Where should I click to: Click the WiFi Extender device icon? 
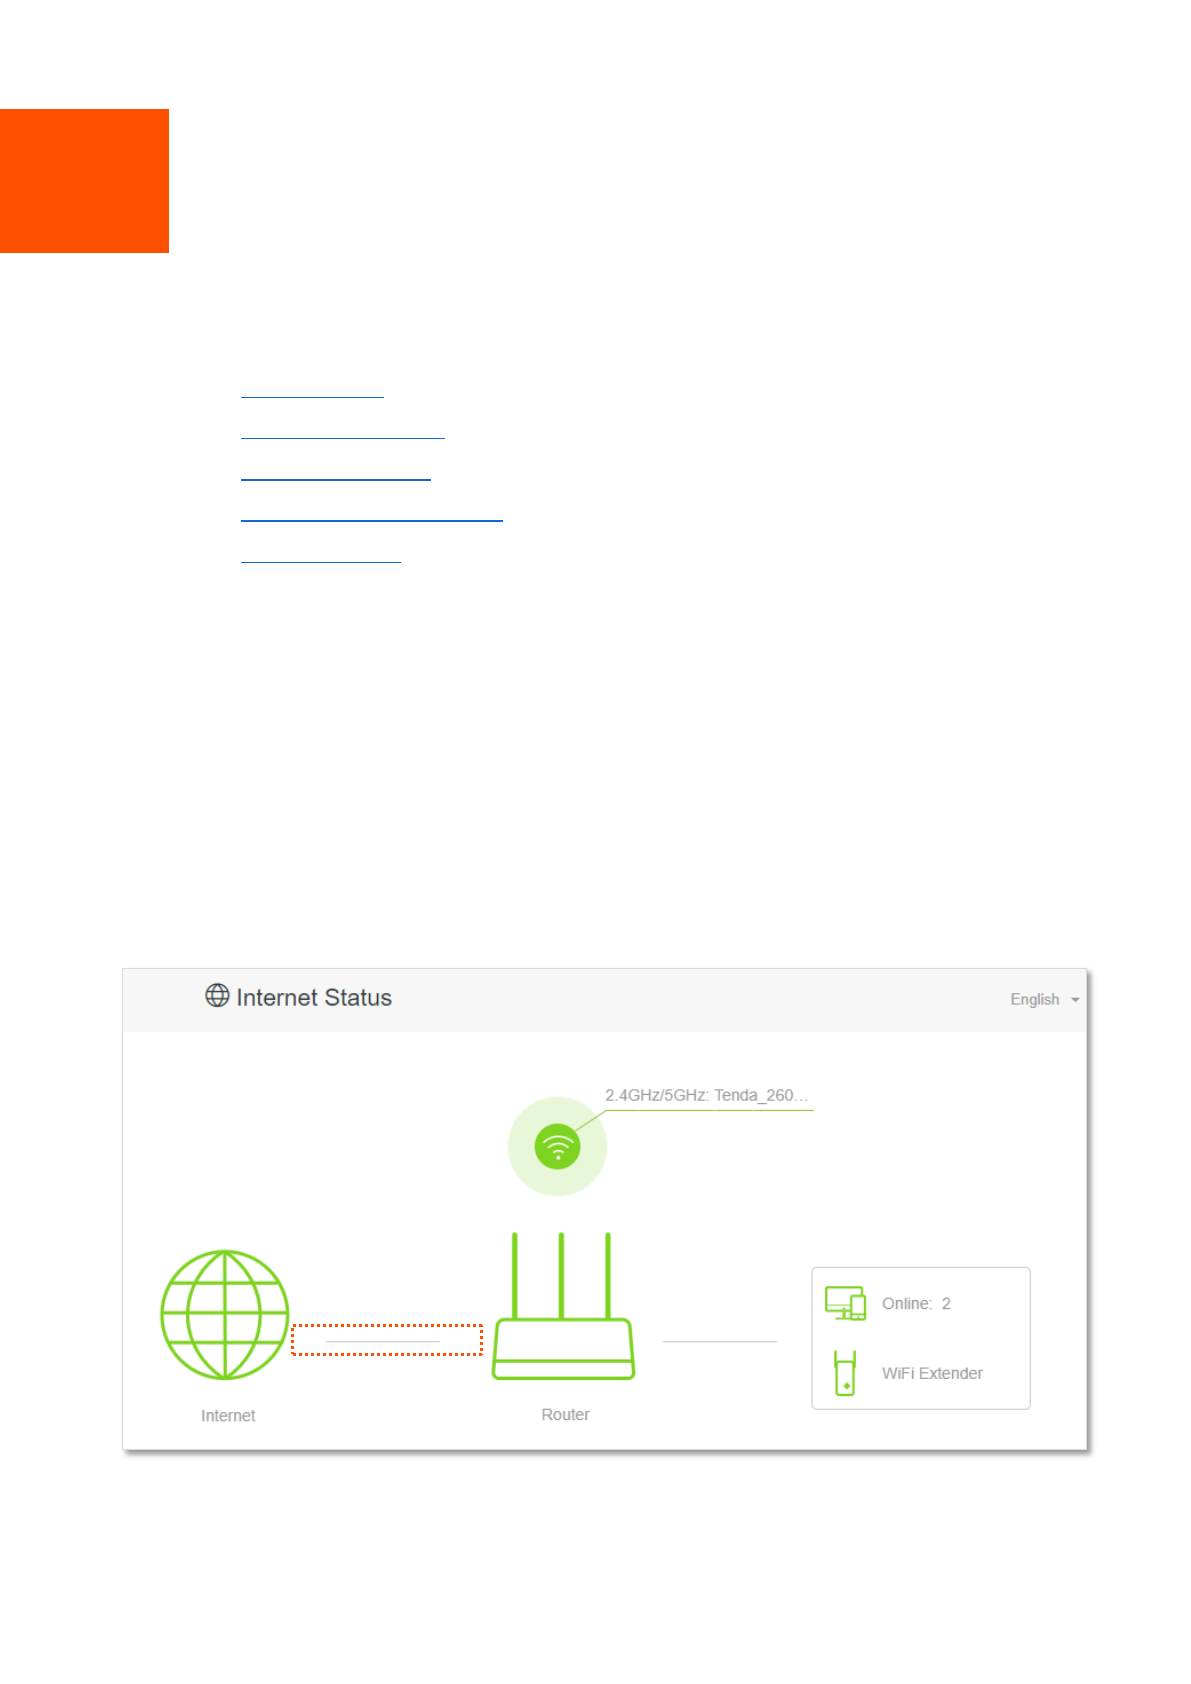click(845, 1373)
